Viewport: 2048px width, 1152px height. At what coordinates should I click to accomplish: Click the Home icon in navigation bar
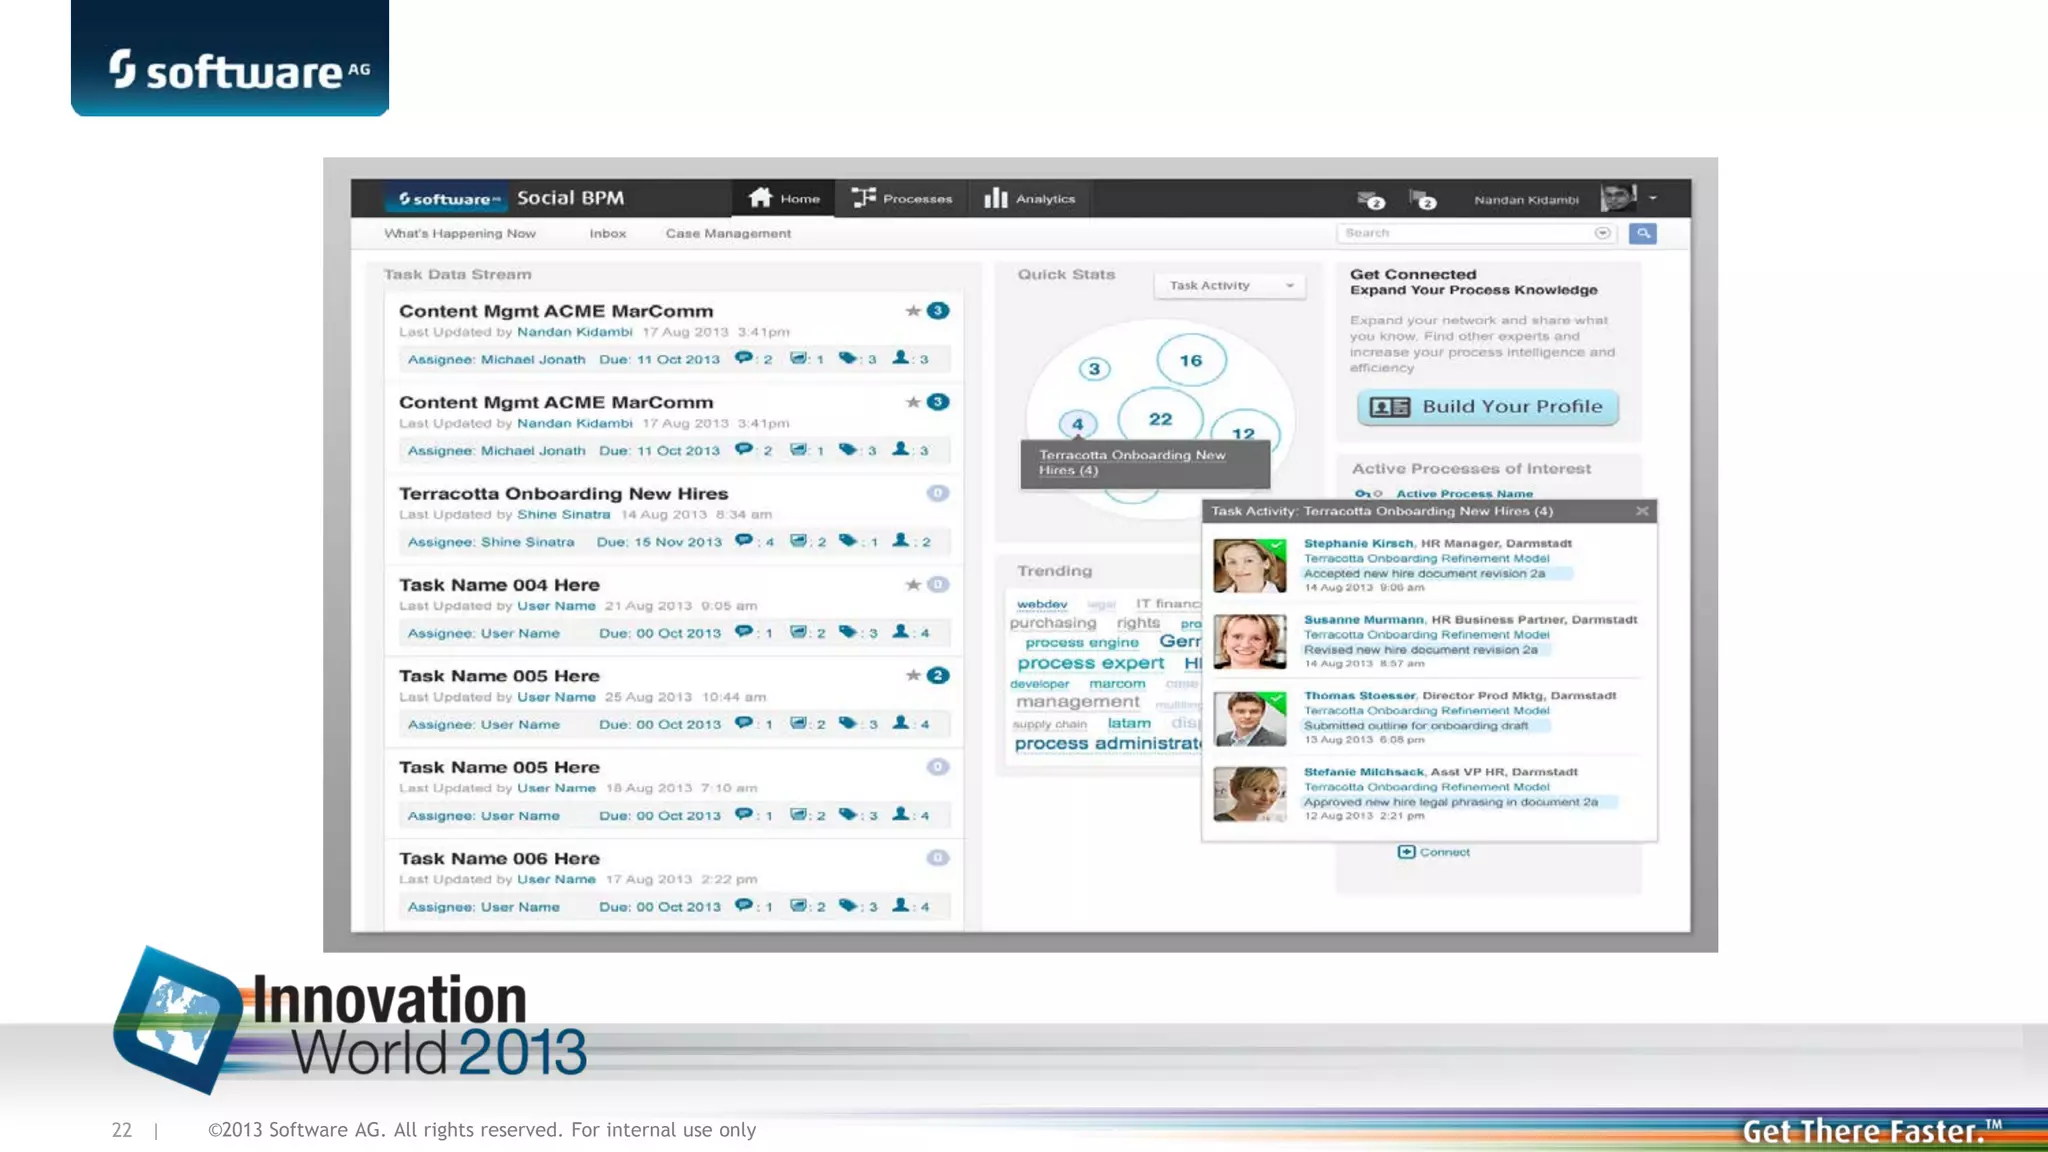[760, 198]
